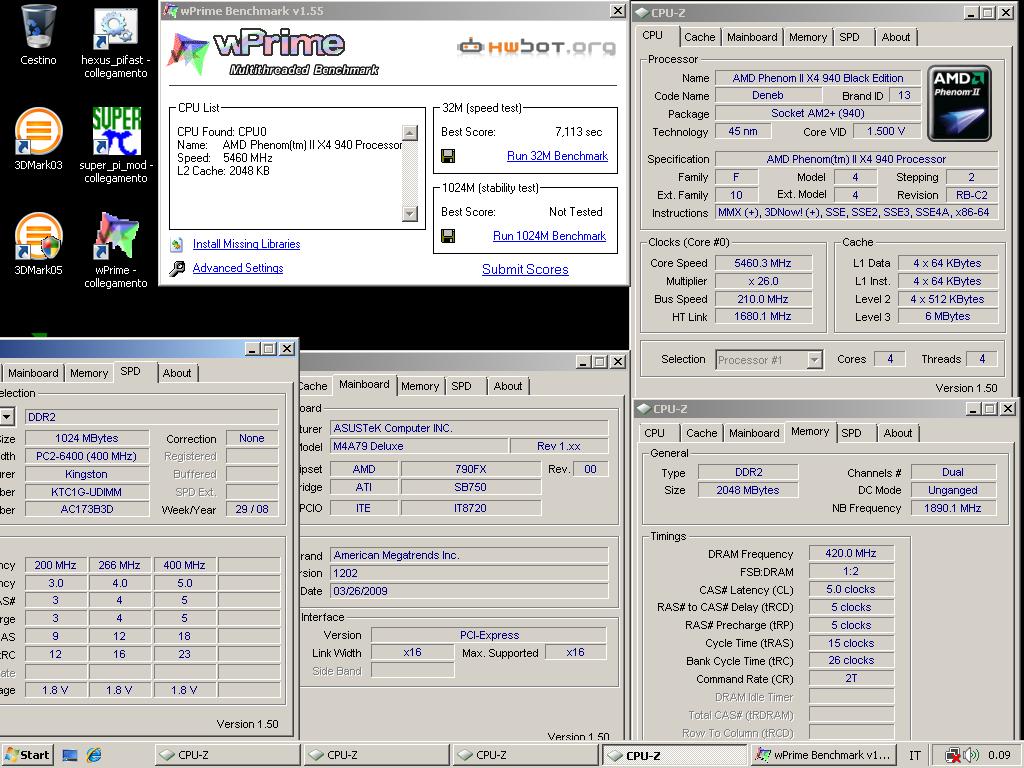The height and width of the screenshot is (768, 1024).
Task: Click the BIOS date 03/26/2009 field
Action: click(x=468, y=591)
